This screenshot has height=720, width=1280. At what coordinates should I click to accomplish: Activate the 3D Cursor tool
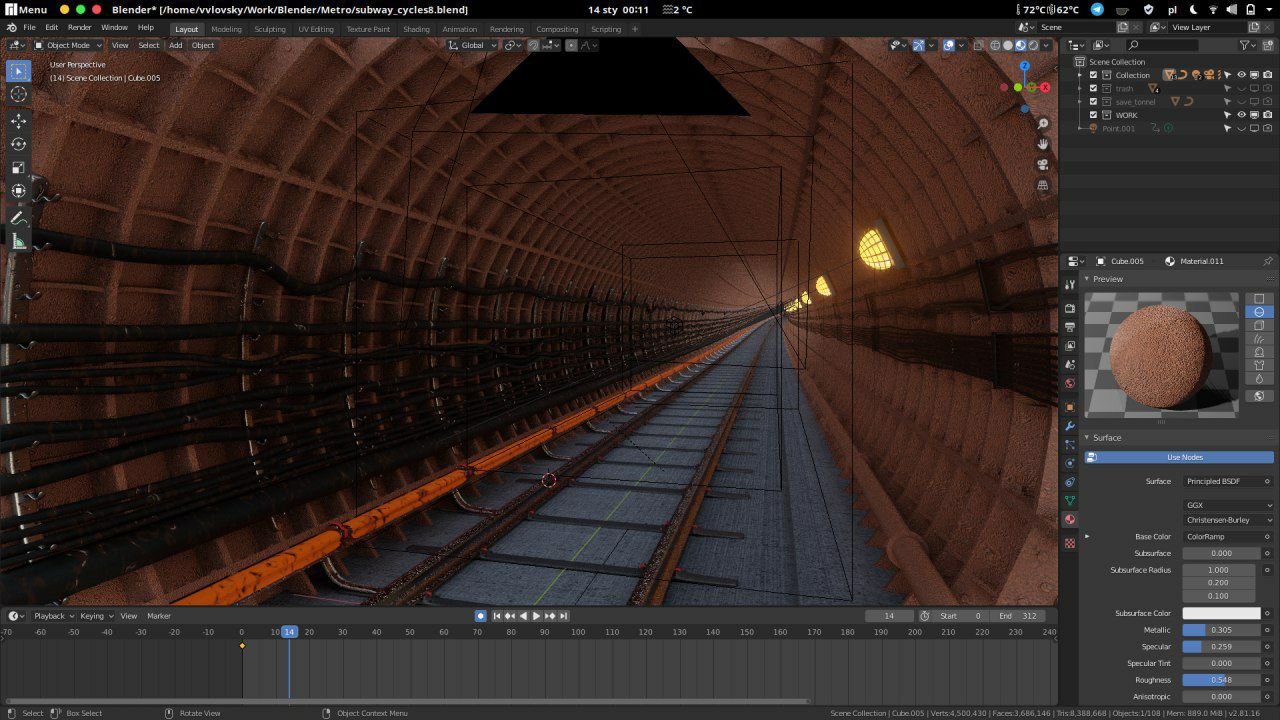click(x=18, y=94)
